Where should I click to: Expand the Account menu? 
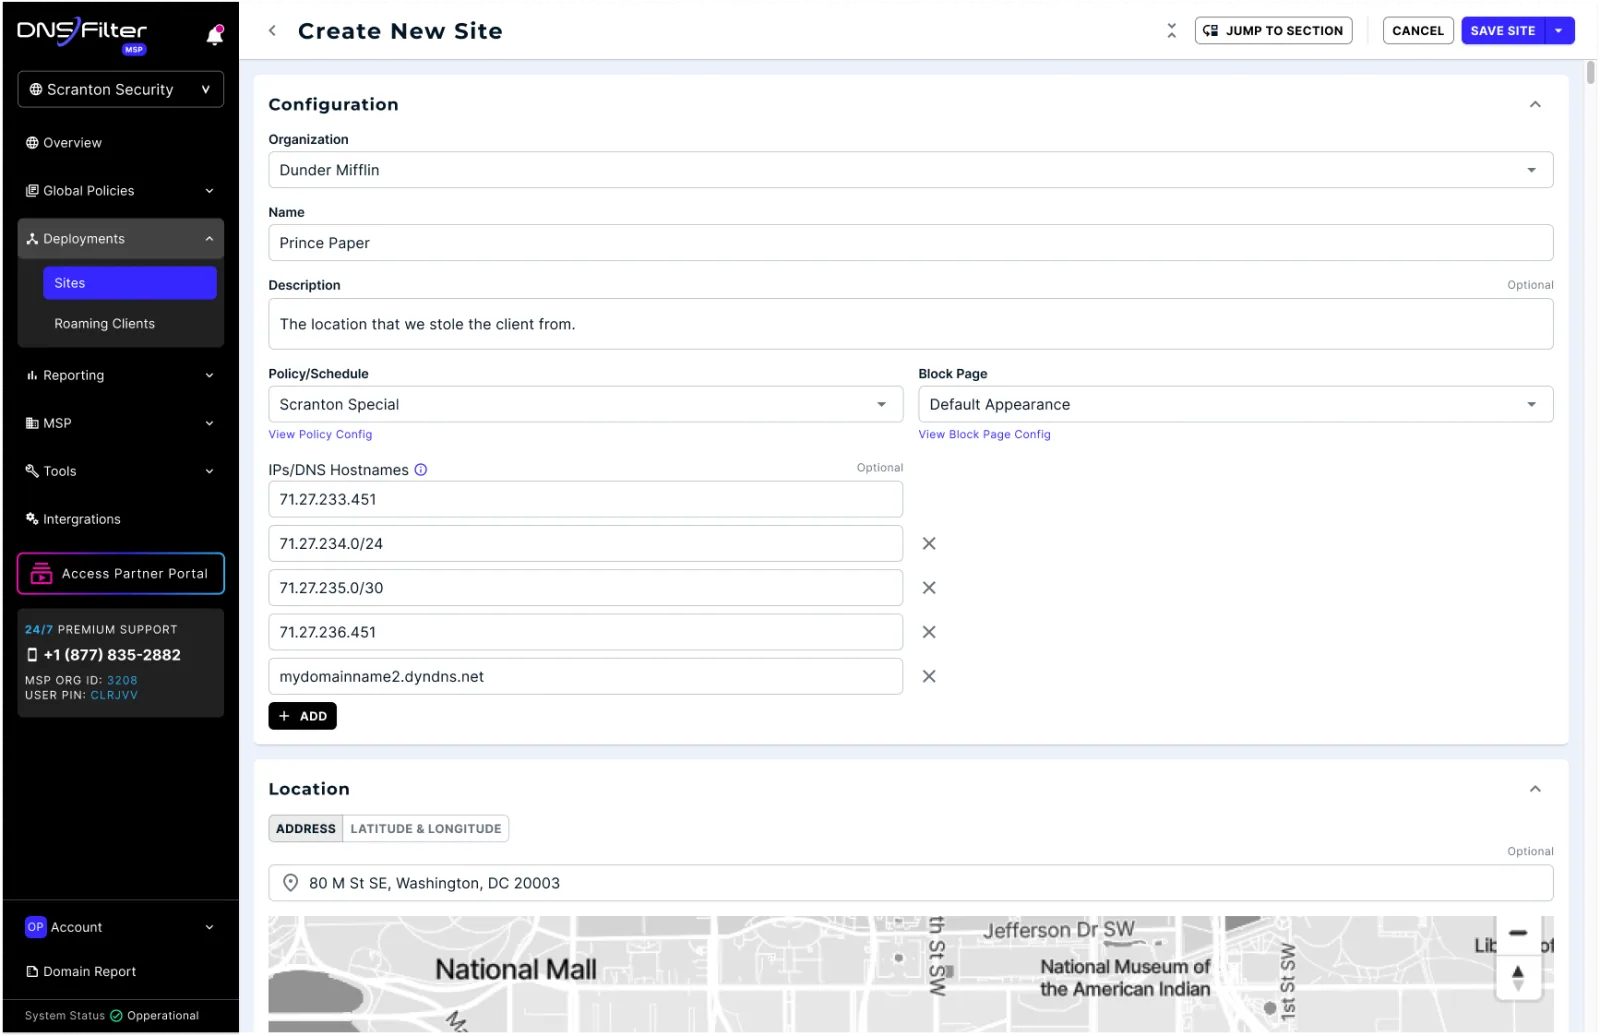coord(120,928)
